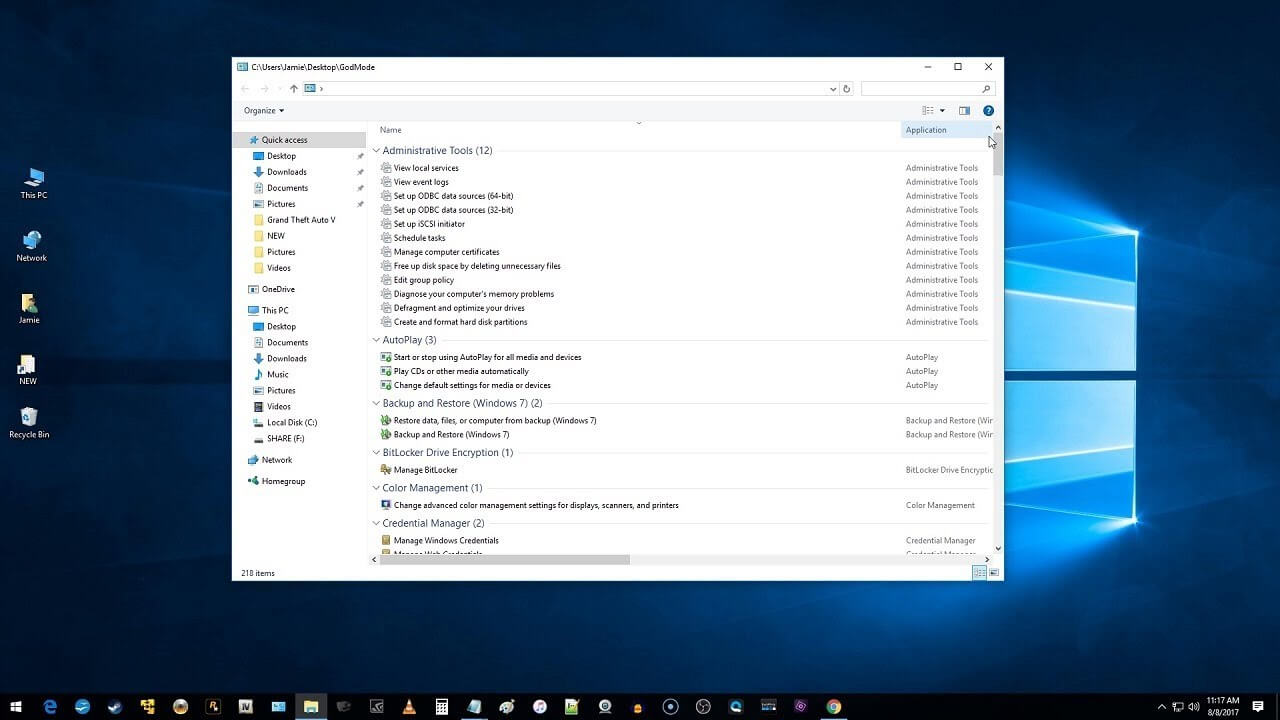The width and height of the screenshot is (1280, 720).
Task: Refresh the address bar location
Action: (x=846, y=89)
